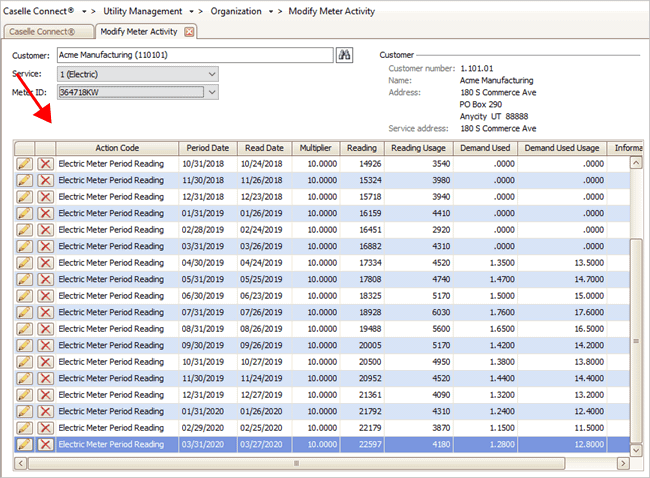Delete the 03/31/2020 highlighted reading row
This screenshot has height=478, width=650.
45,445
